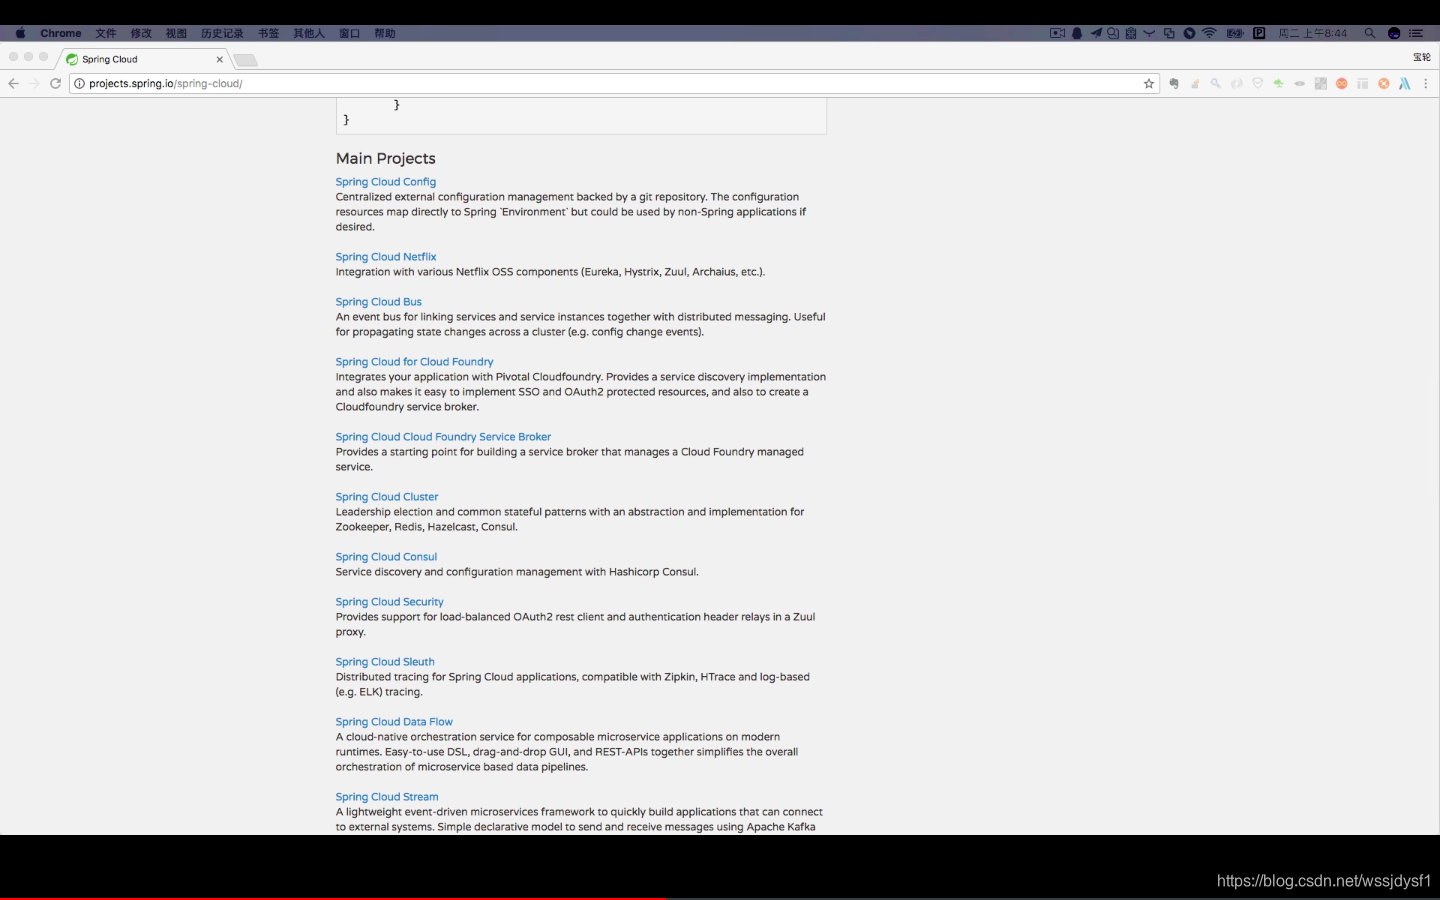Click the Main Projects heading

pyautogui.click(x=386, y=158)
